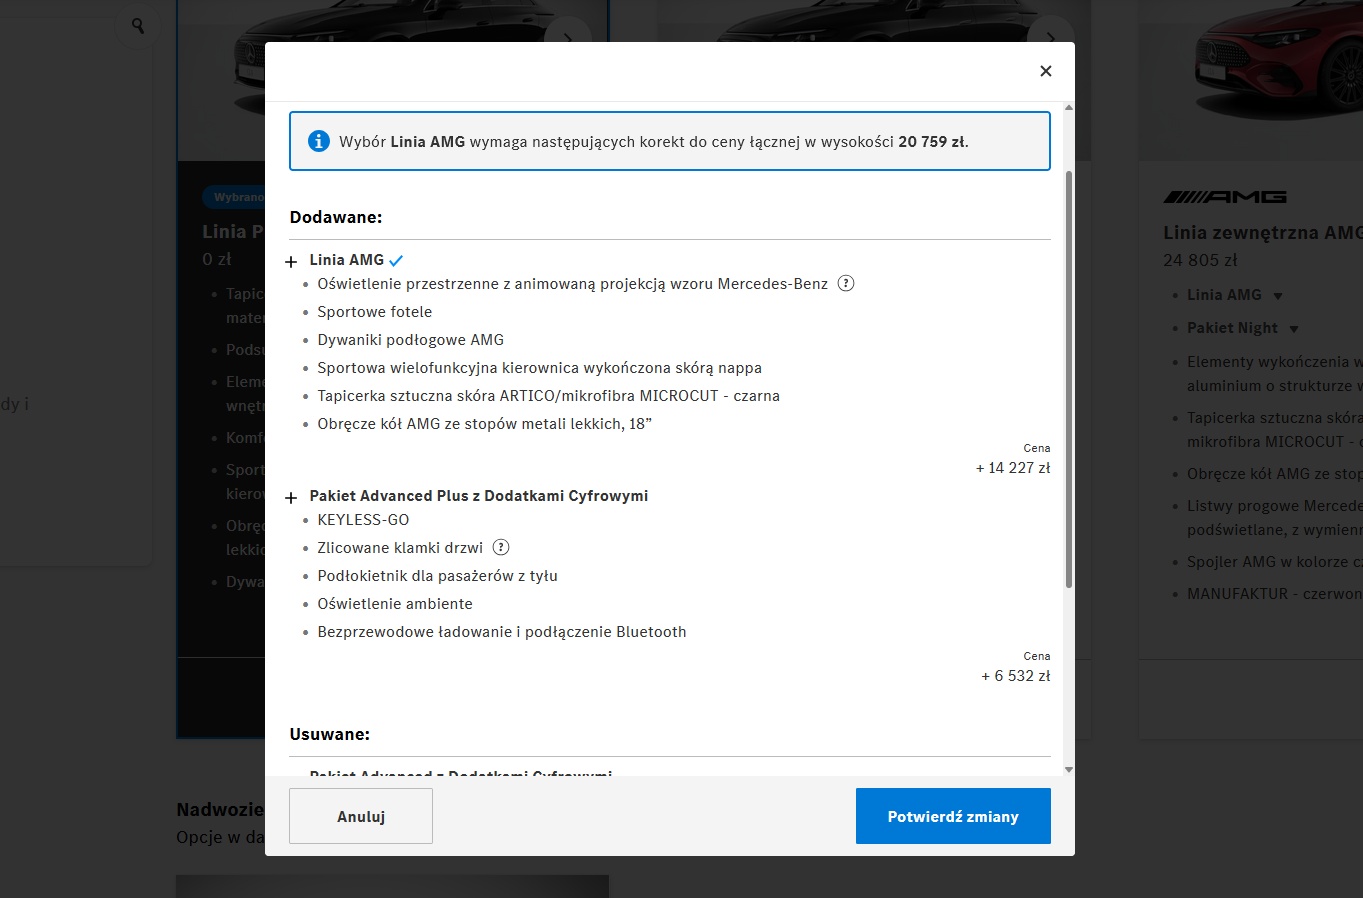Click the Tapicerka ARTICO/MICROCUT - czarna item
This screenshot has width=1363, height=898.
[549, 396]
